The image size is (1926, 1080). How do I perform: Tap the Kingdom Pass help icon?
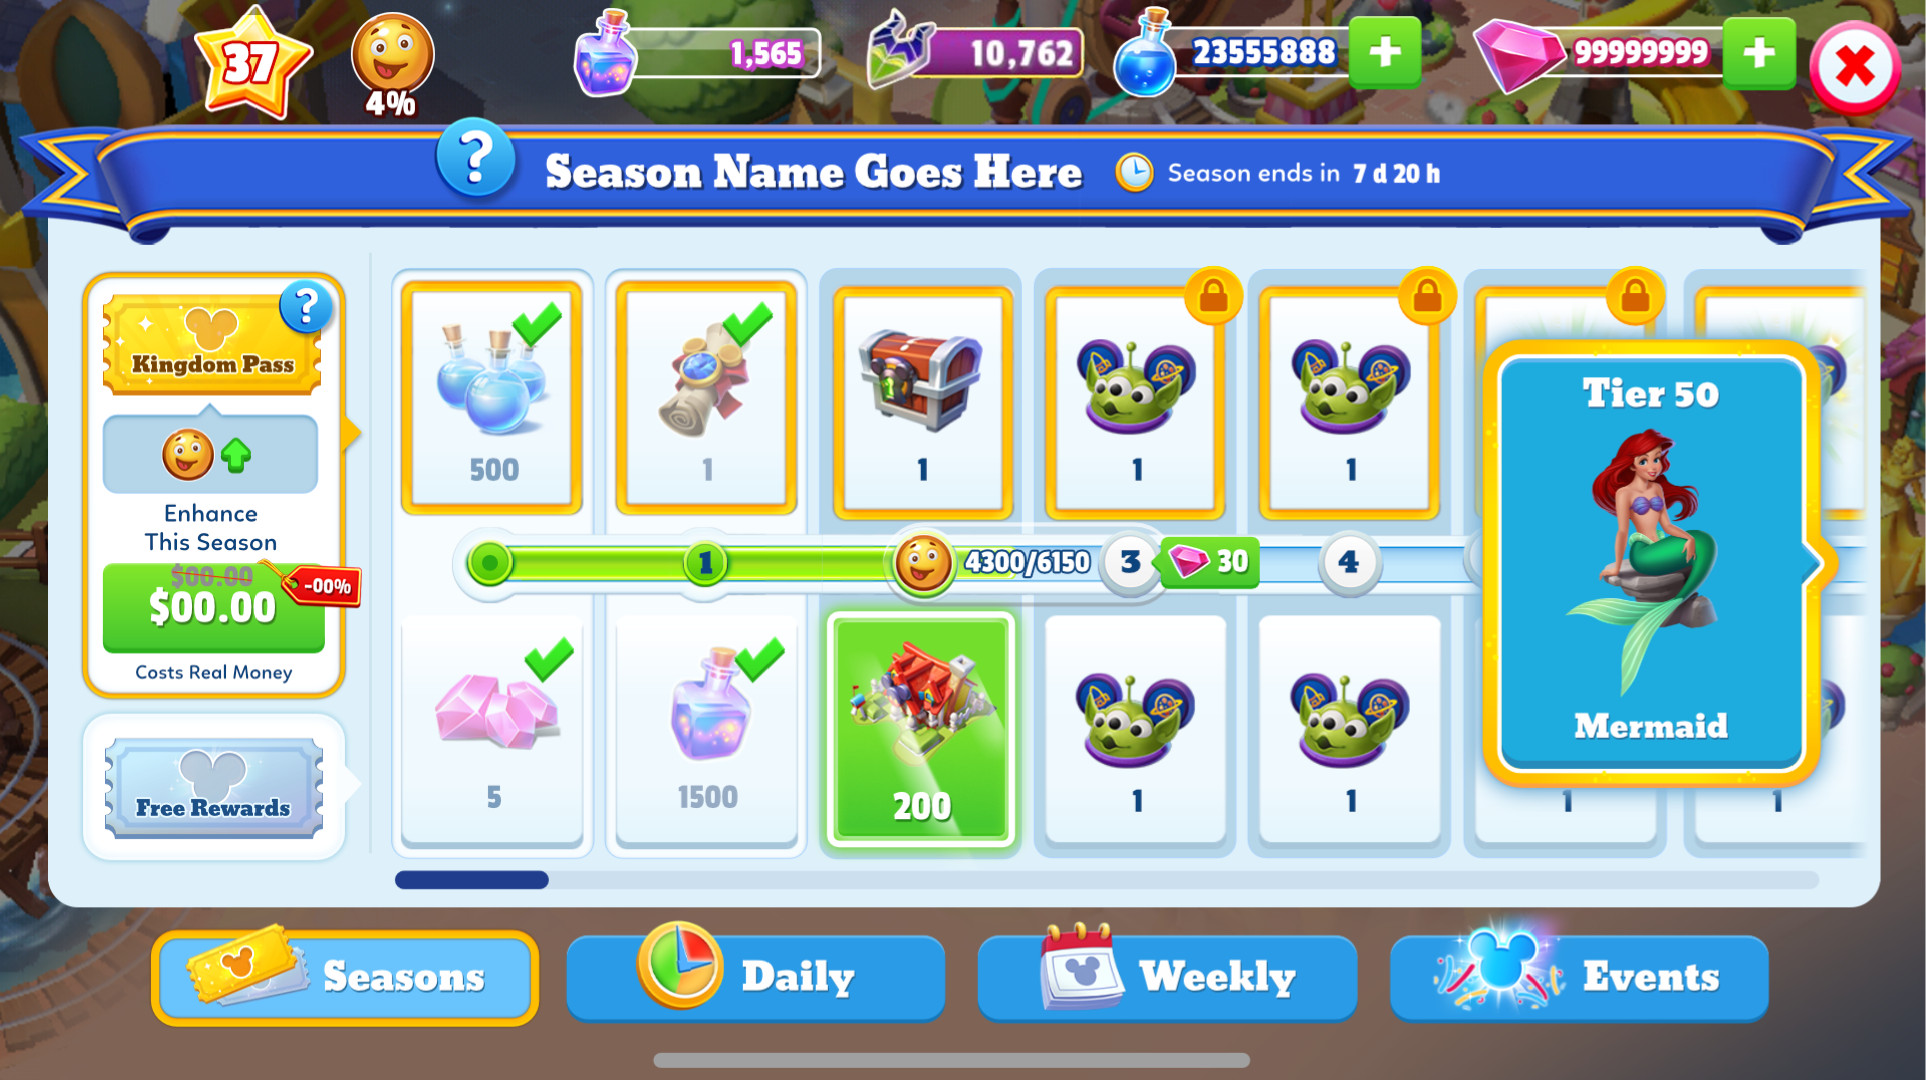tap(305, 307)
